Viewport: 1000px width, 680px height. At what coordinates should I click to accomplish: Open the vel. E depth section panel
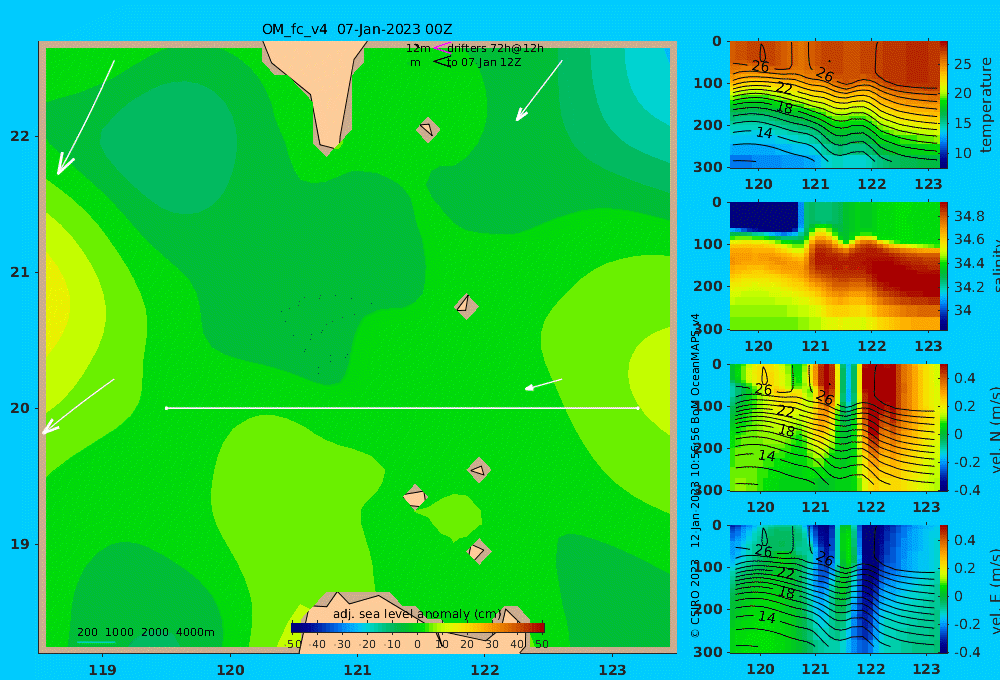click(835, 589)
